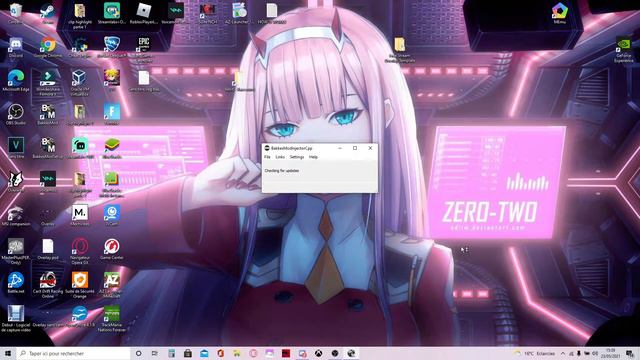The image size is (640, 360).
Task: Open the notification center icon
Action: point(630,353)
